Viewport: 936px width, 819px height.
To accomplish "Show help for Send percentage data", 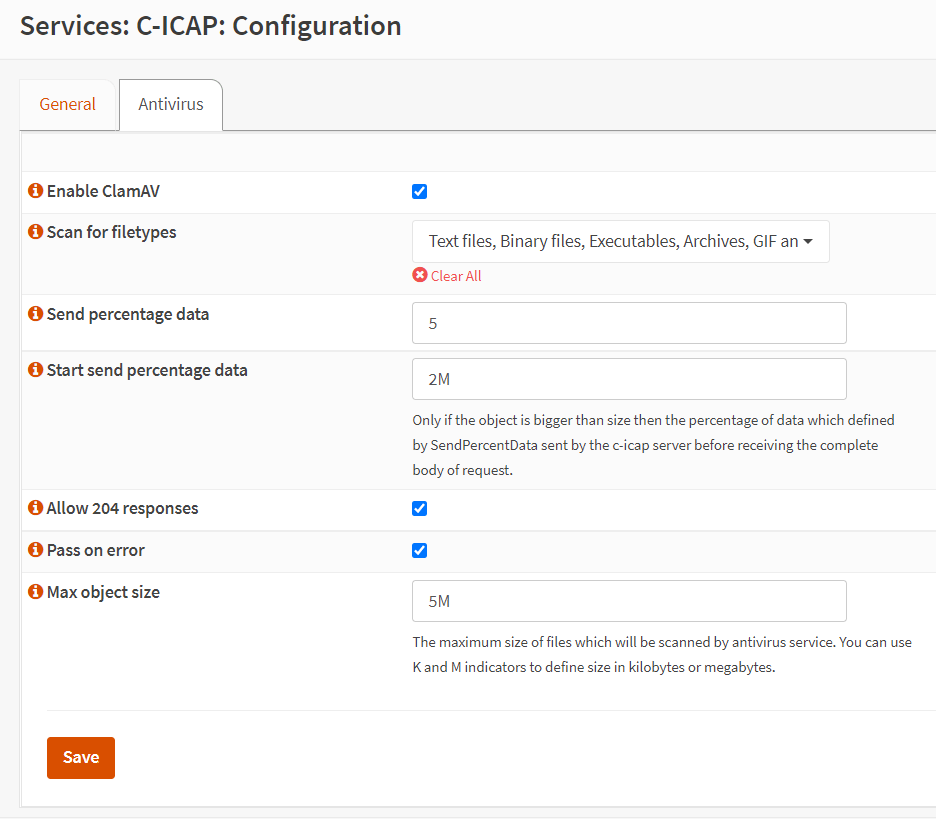I will click(x=36, y=314).
